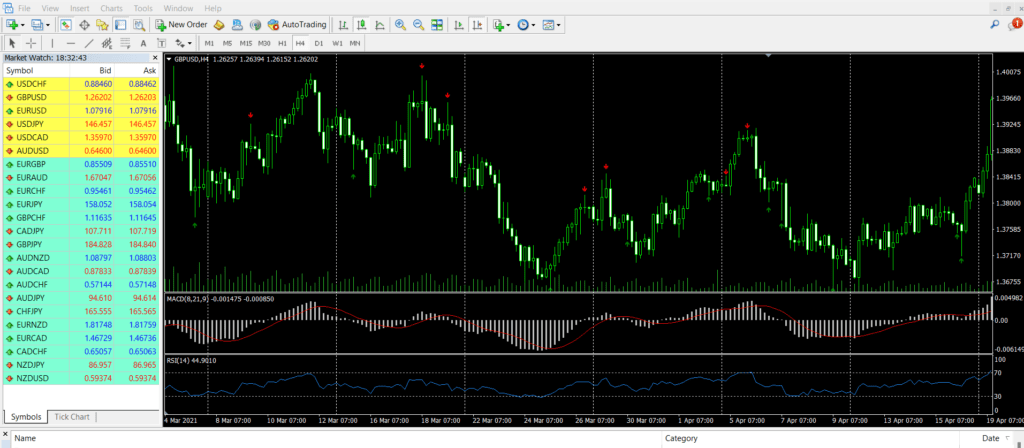Open the View menu
Screen dimensions: 1024x448
tap(50, 8)
